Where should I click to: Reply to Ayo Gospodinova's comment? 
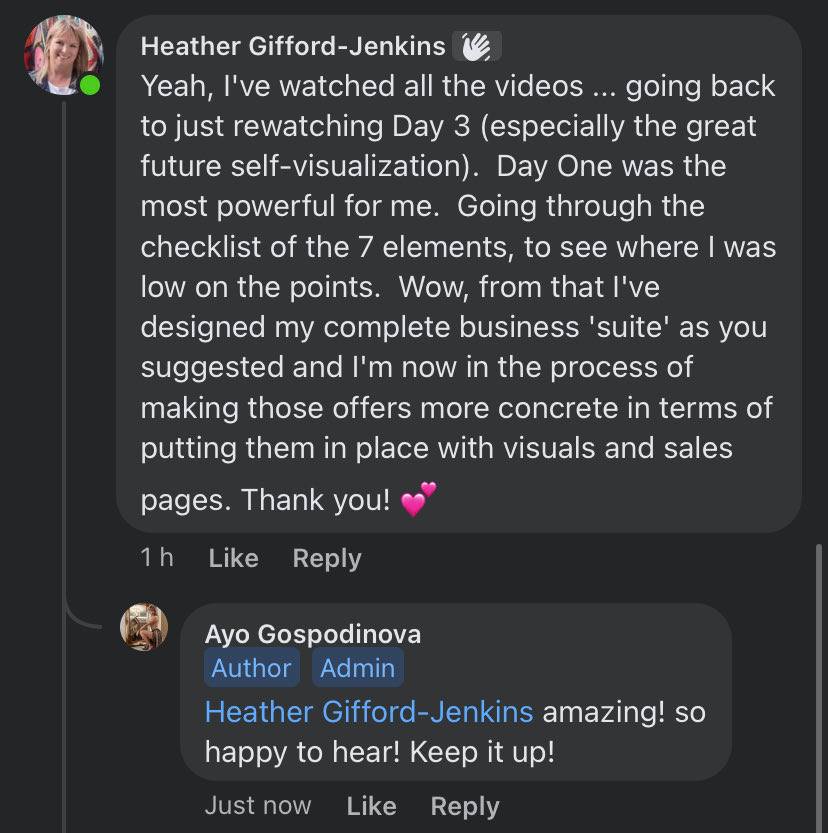(464, 806)
